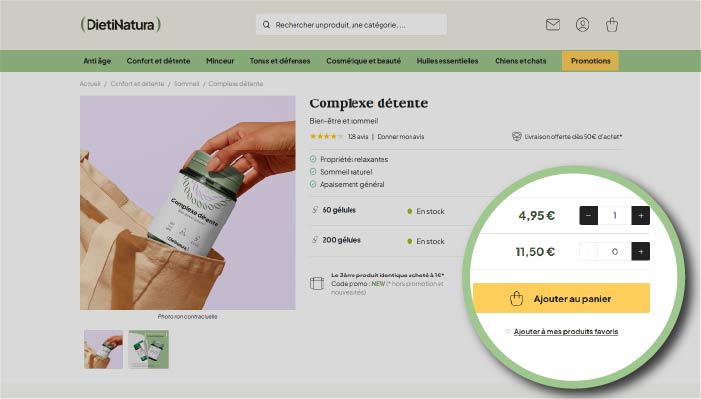This screenshot has width=701, height=399.
Task: Increase quantity for the 4,95 € option
Action: [640, 216]
